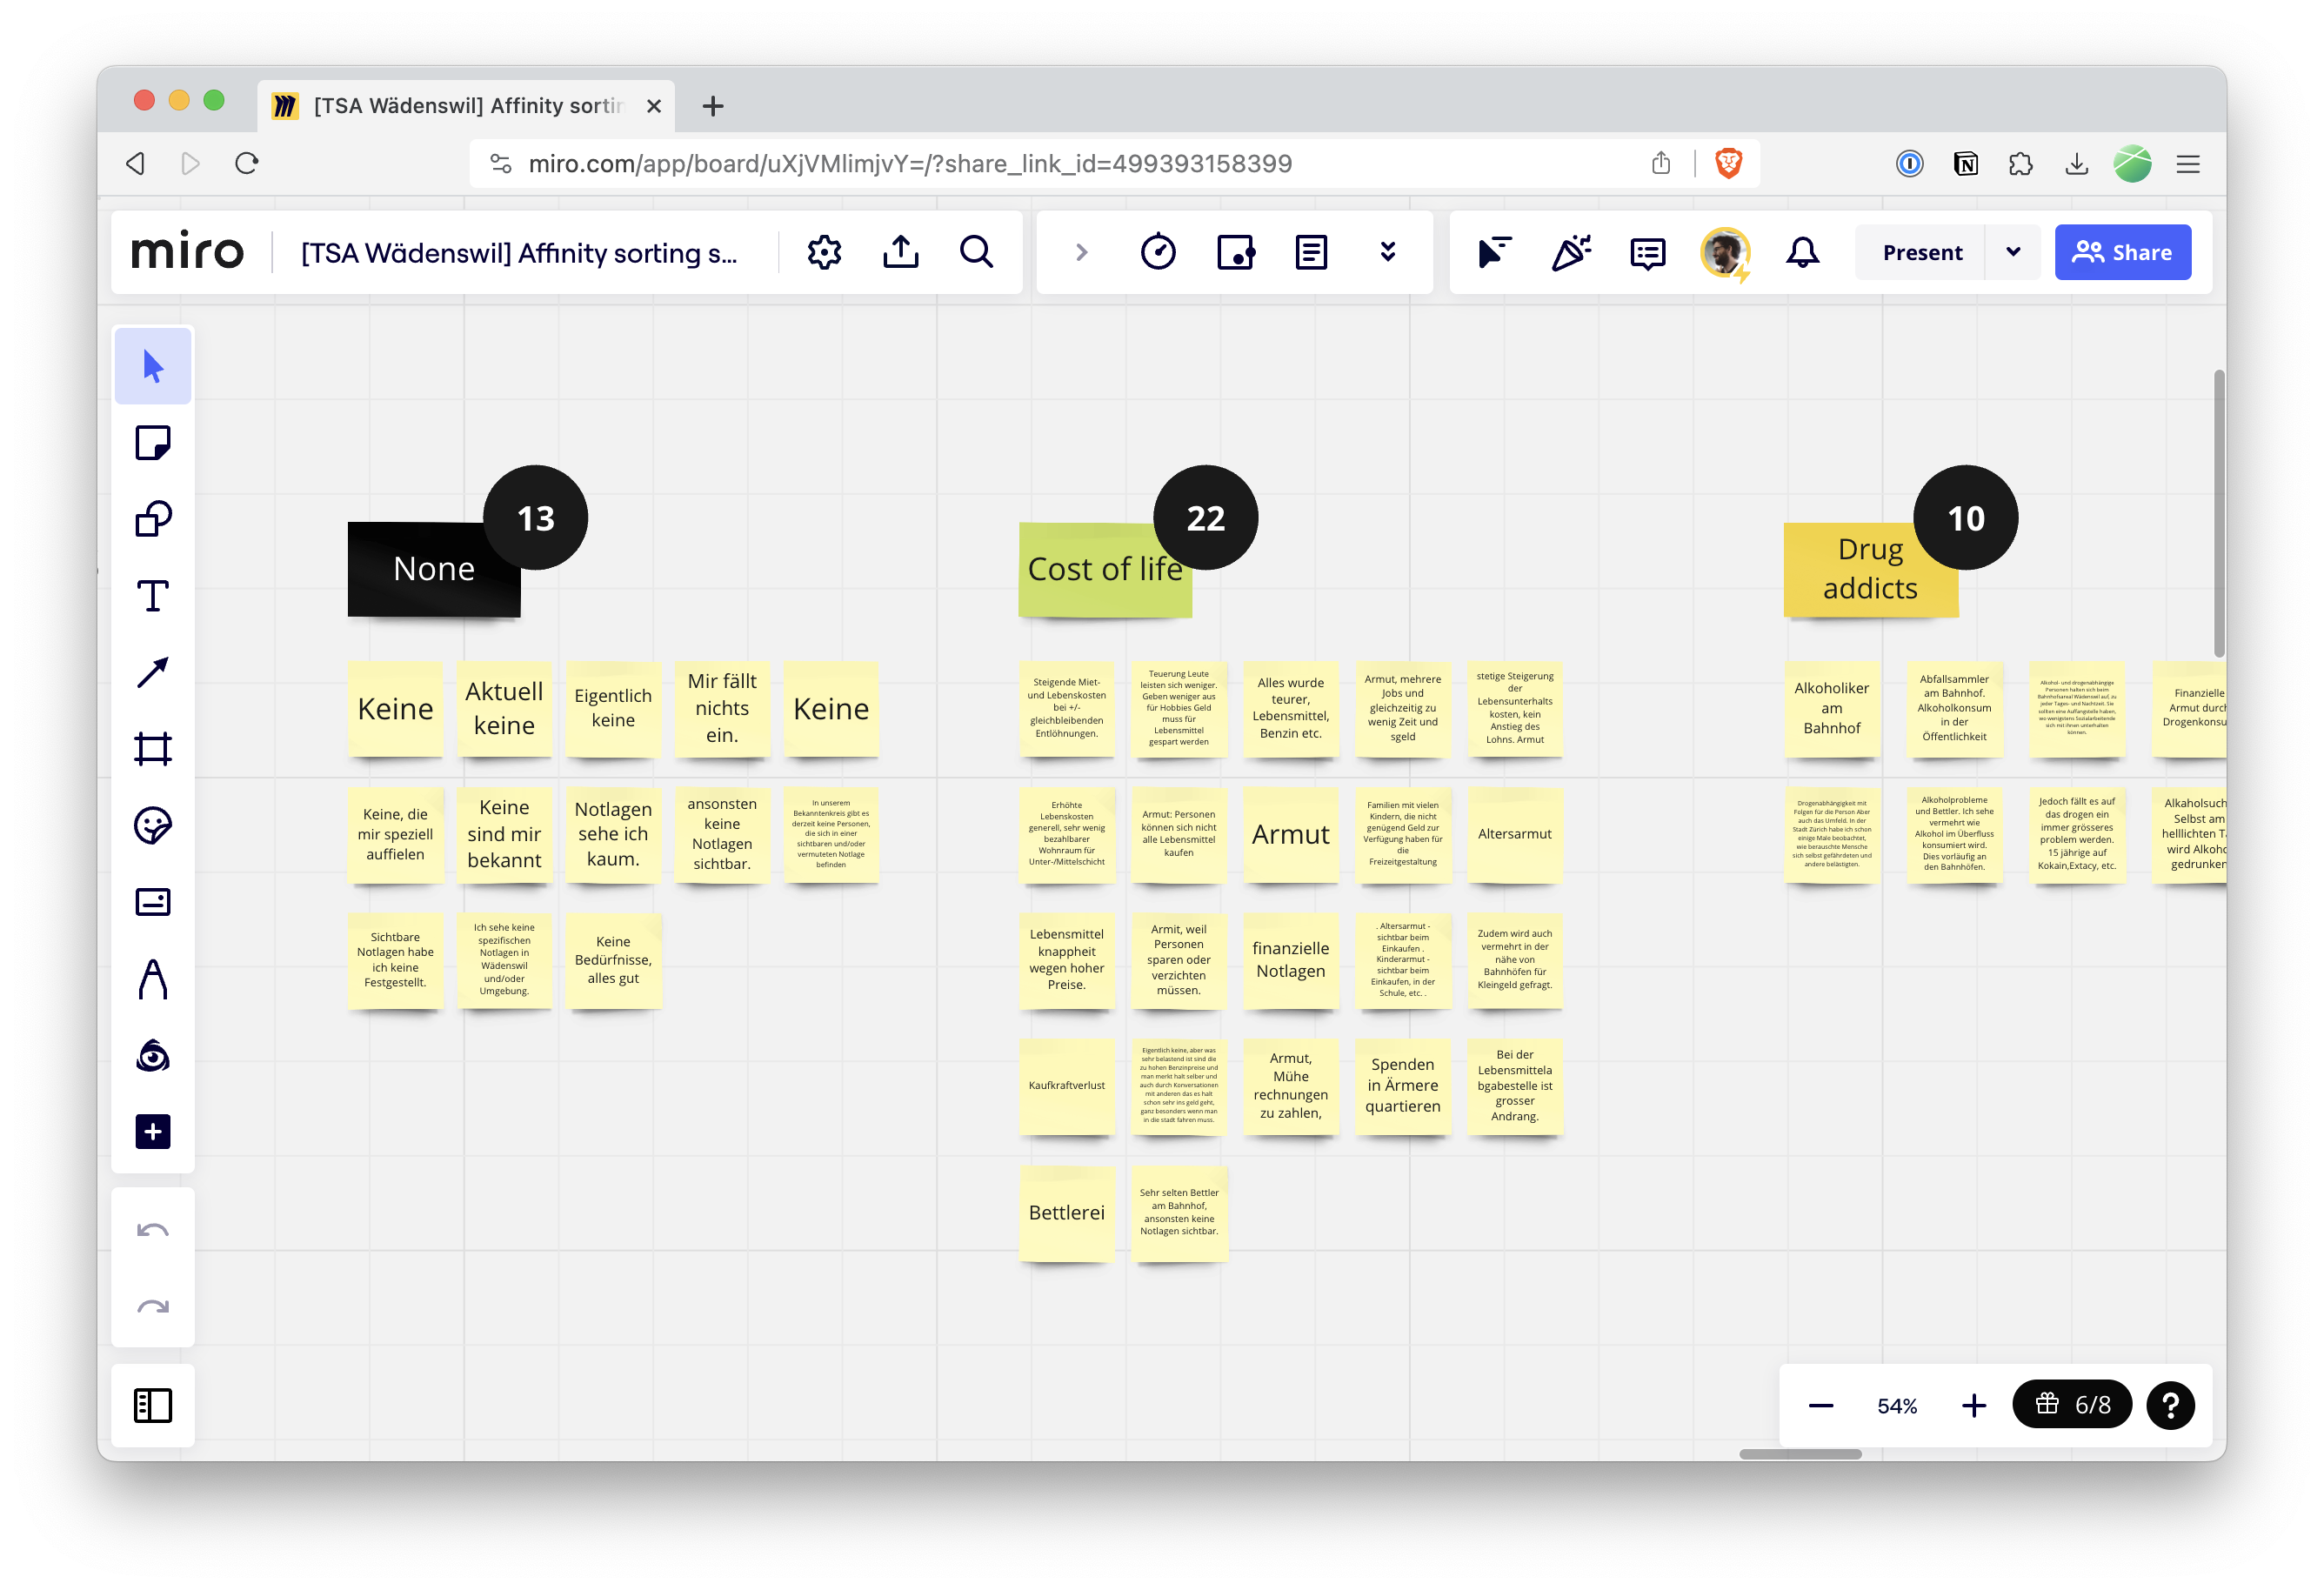Open the browser hamburger menu
Image resolution: width=2324 pixels, height=1590 pixels.
(2187, 163)
